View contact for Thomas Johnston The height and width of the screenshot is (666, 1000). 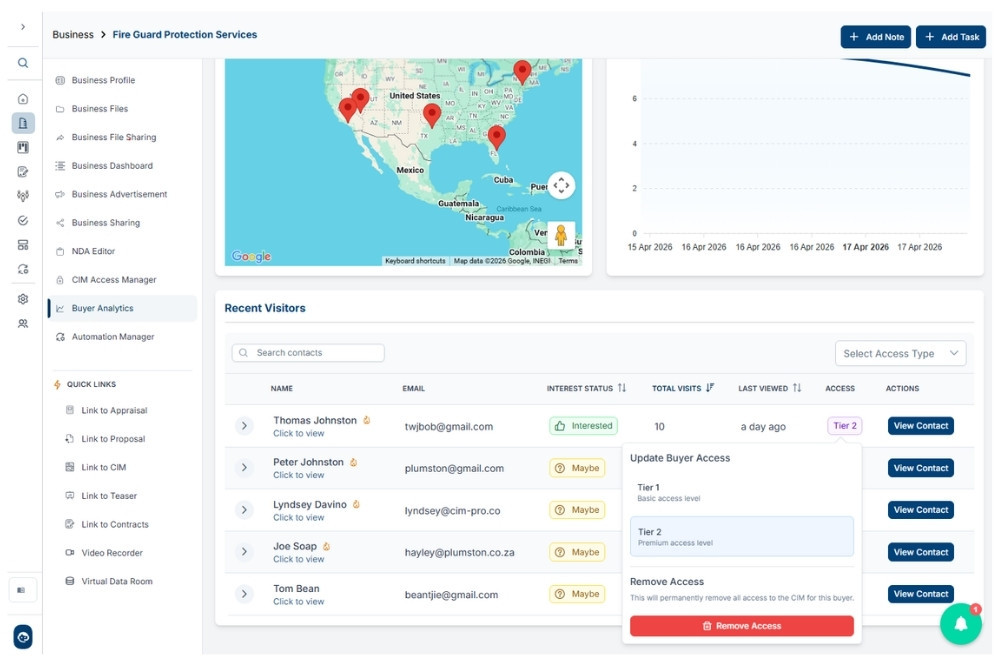[x=921, y=426]
